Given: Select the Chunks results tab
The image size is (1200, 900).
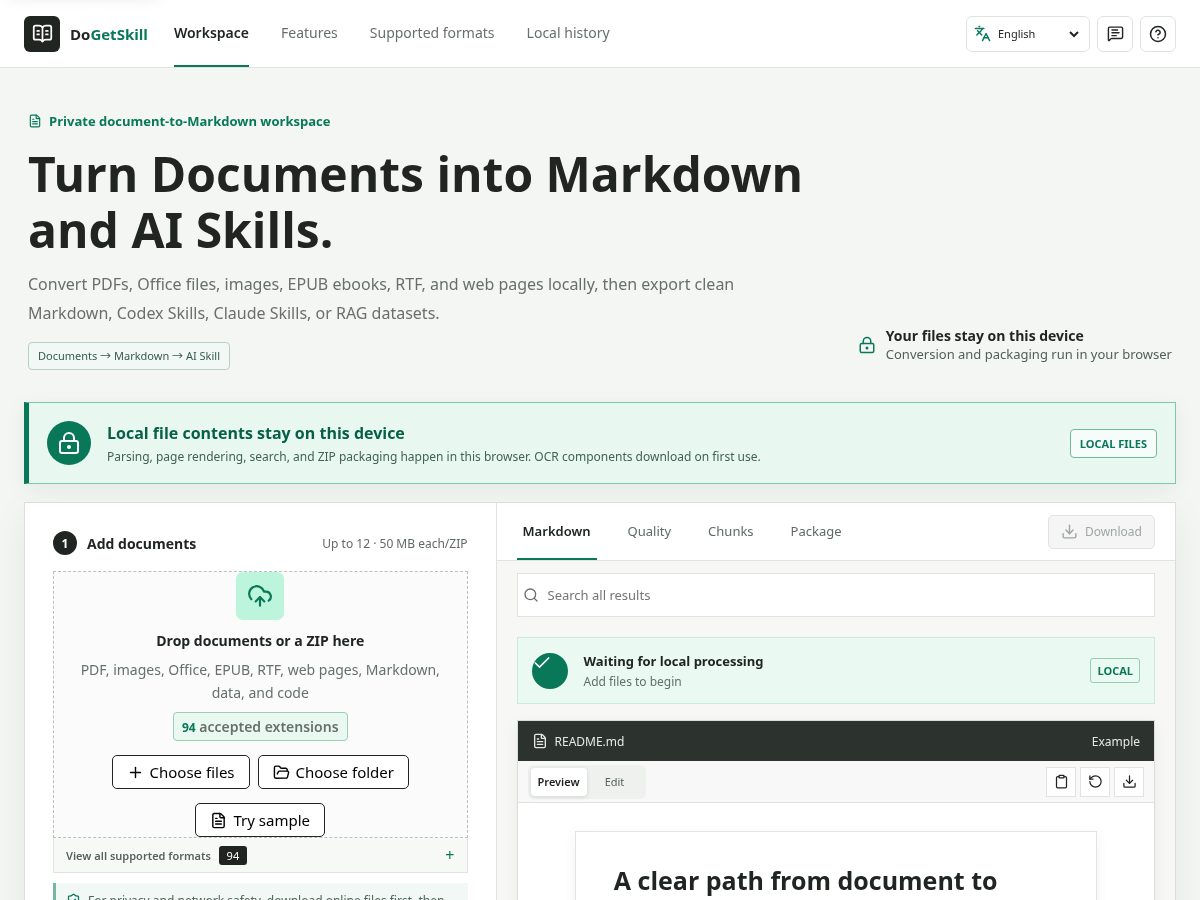Looking at the screenshot, I should 730,531.
